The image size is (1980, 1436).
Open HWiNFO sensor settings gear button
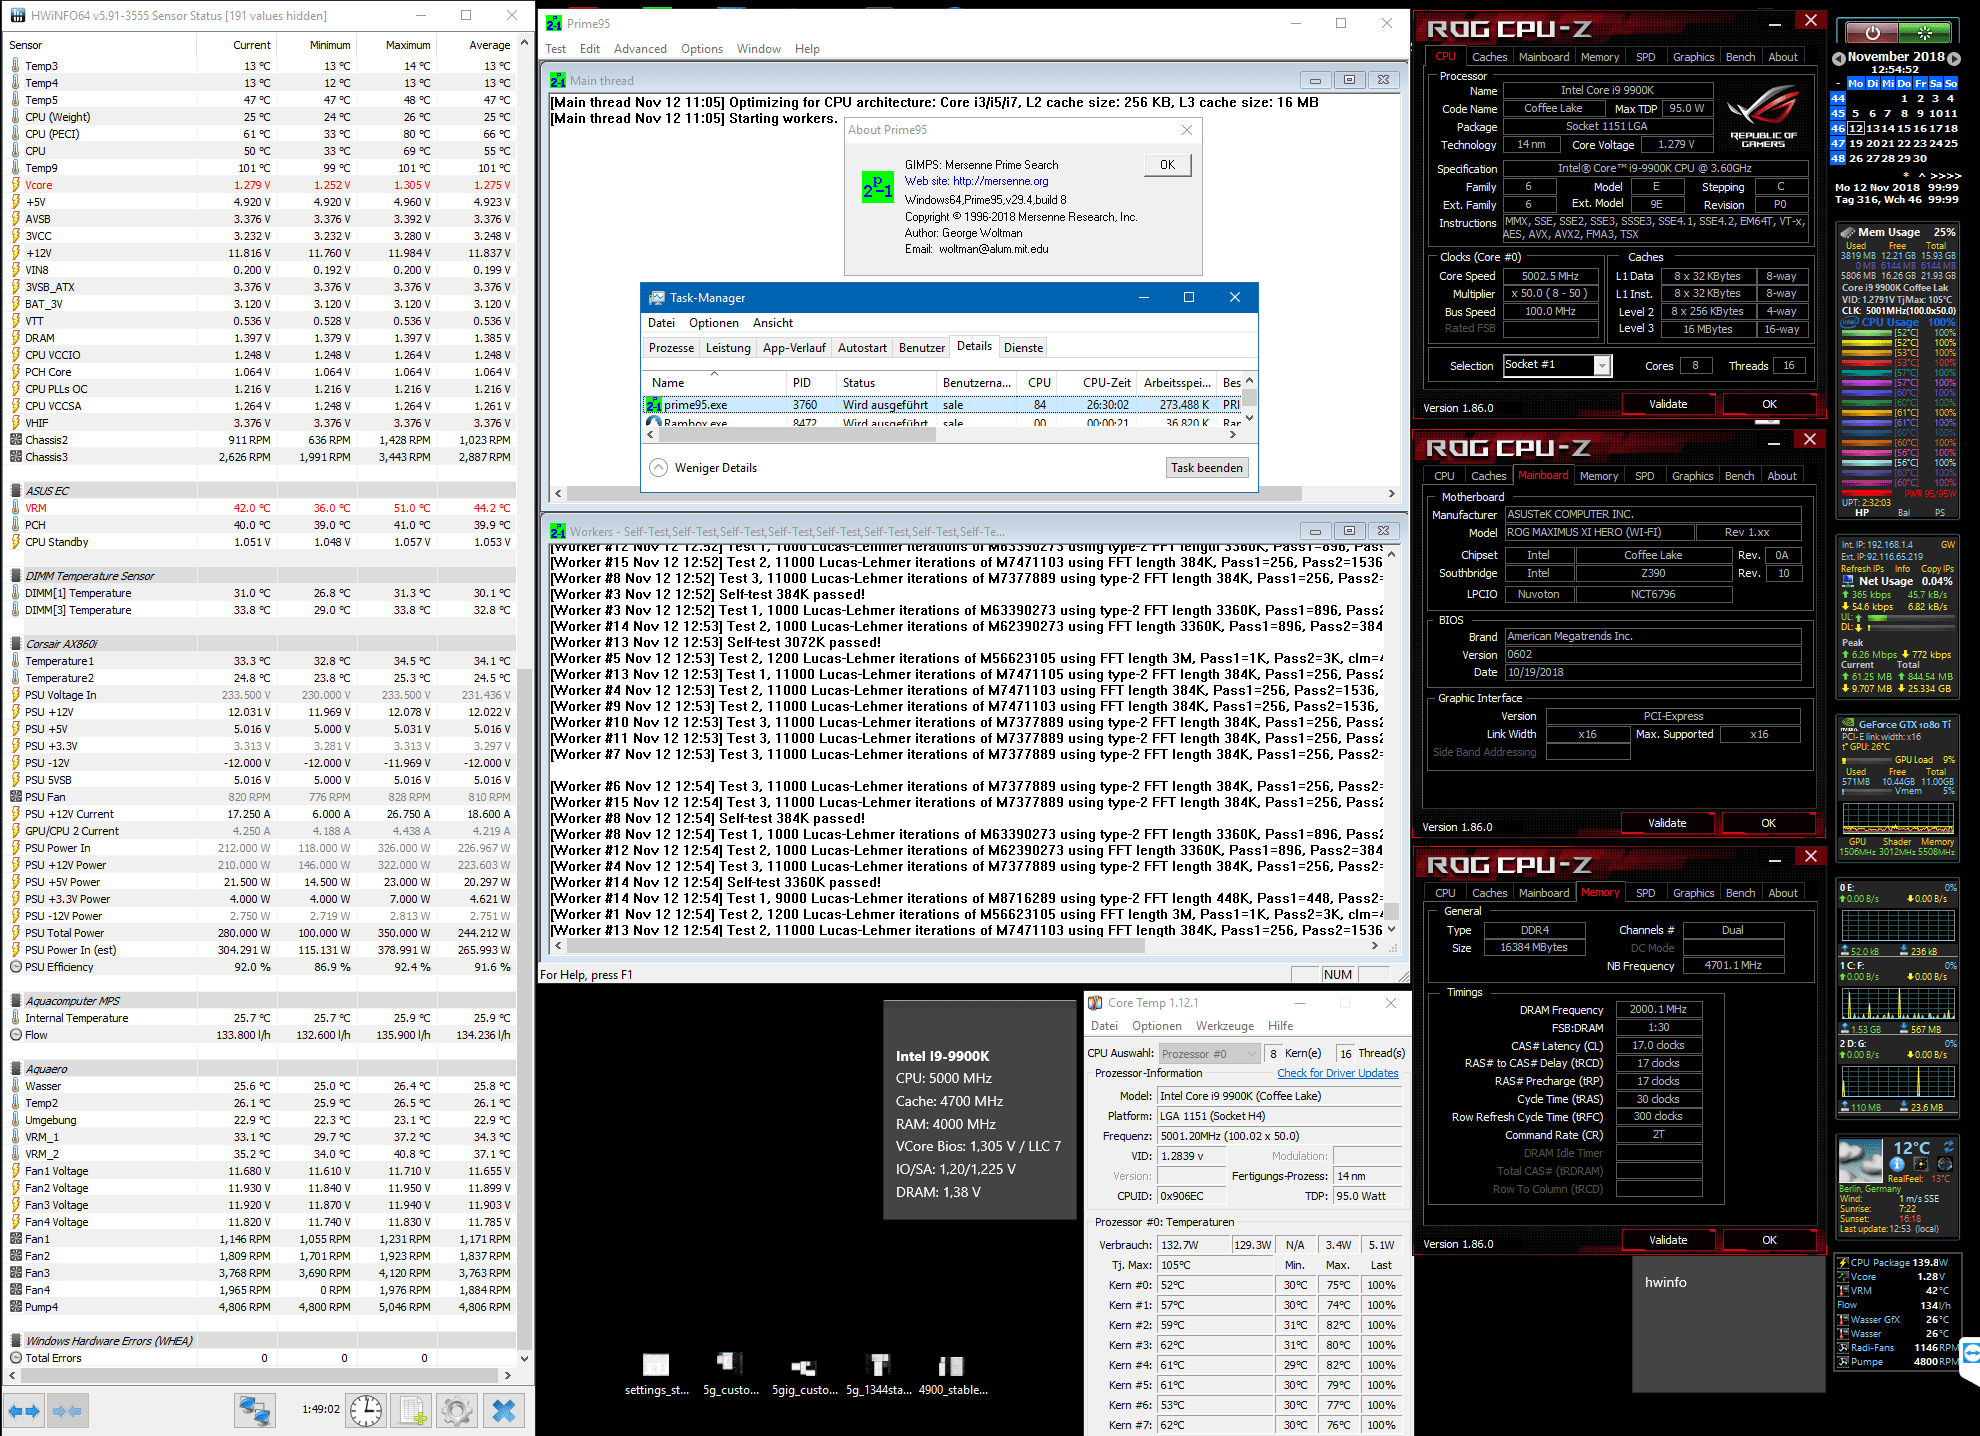click(457, 1411)
